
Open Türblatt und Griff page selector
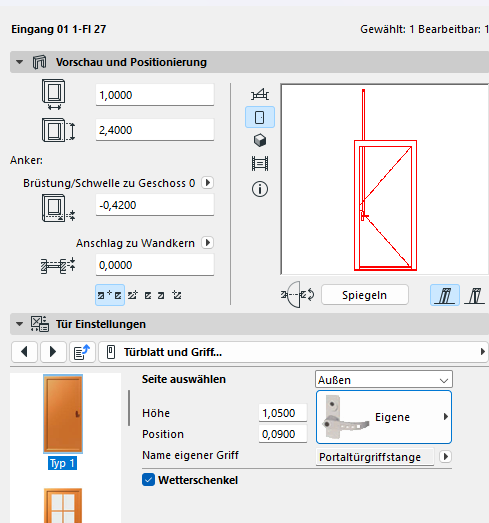294,352
